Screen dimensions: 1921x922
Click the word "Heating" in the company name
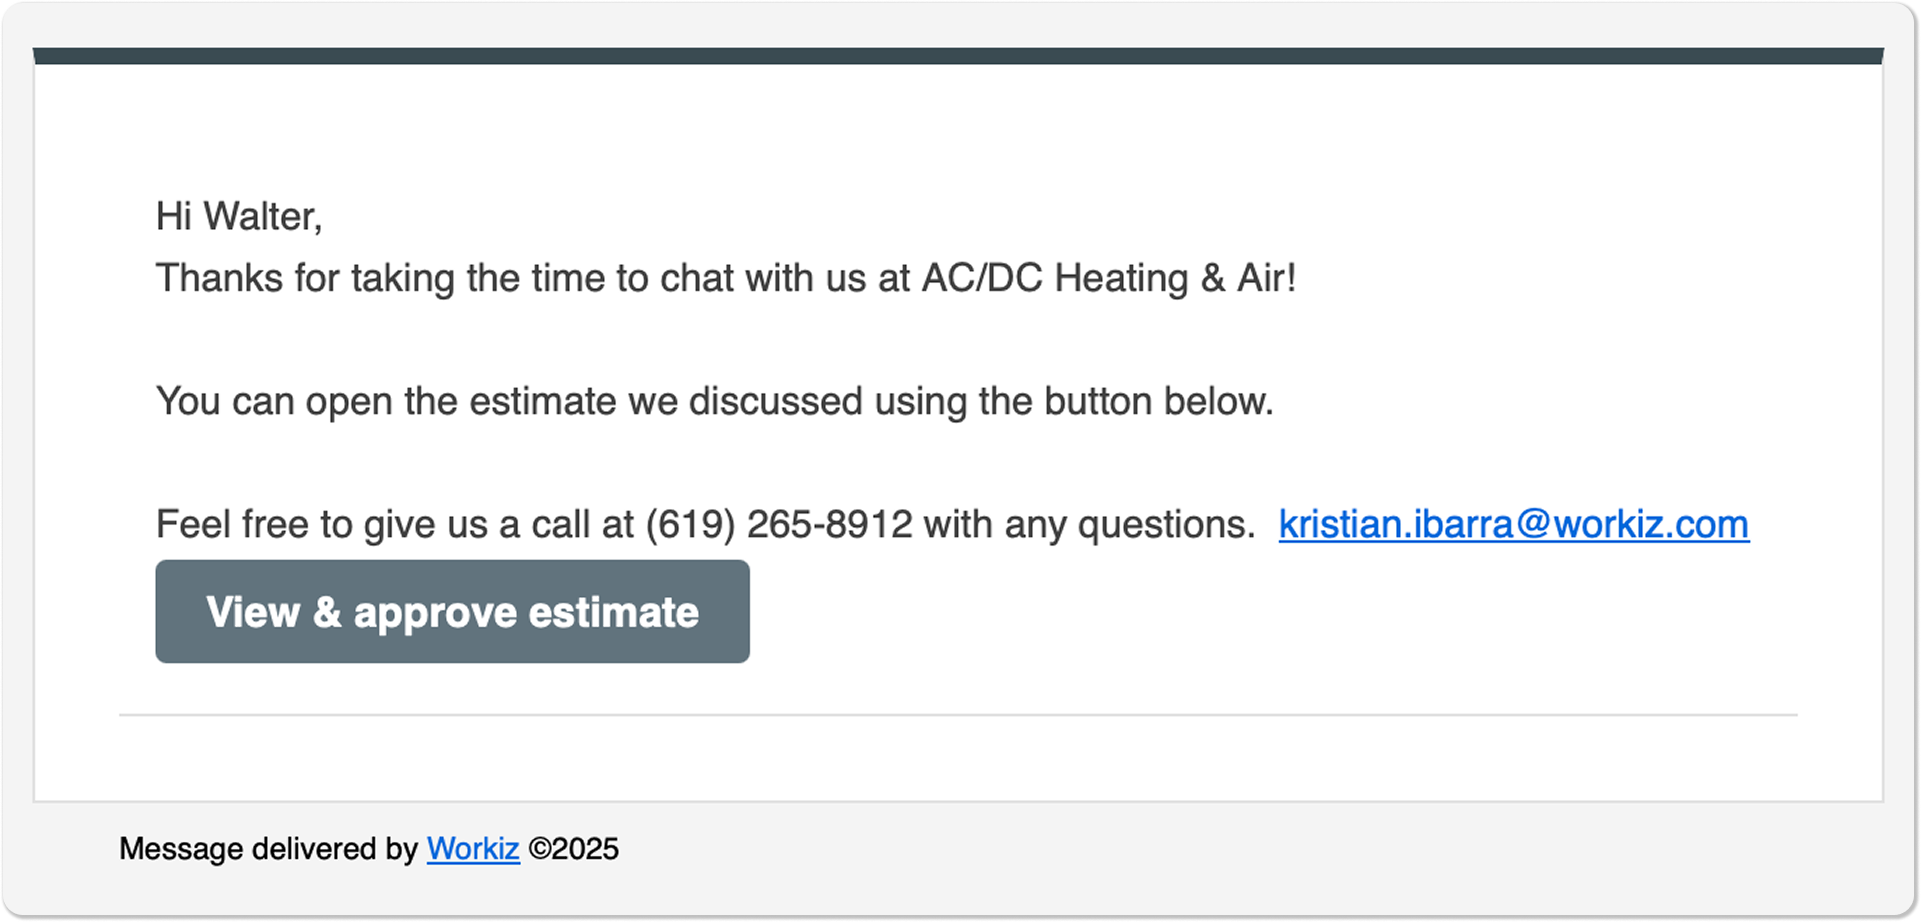point(1121,278)
